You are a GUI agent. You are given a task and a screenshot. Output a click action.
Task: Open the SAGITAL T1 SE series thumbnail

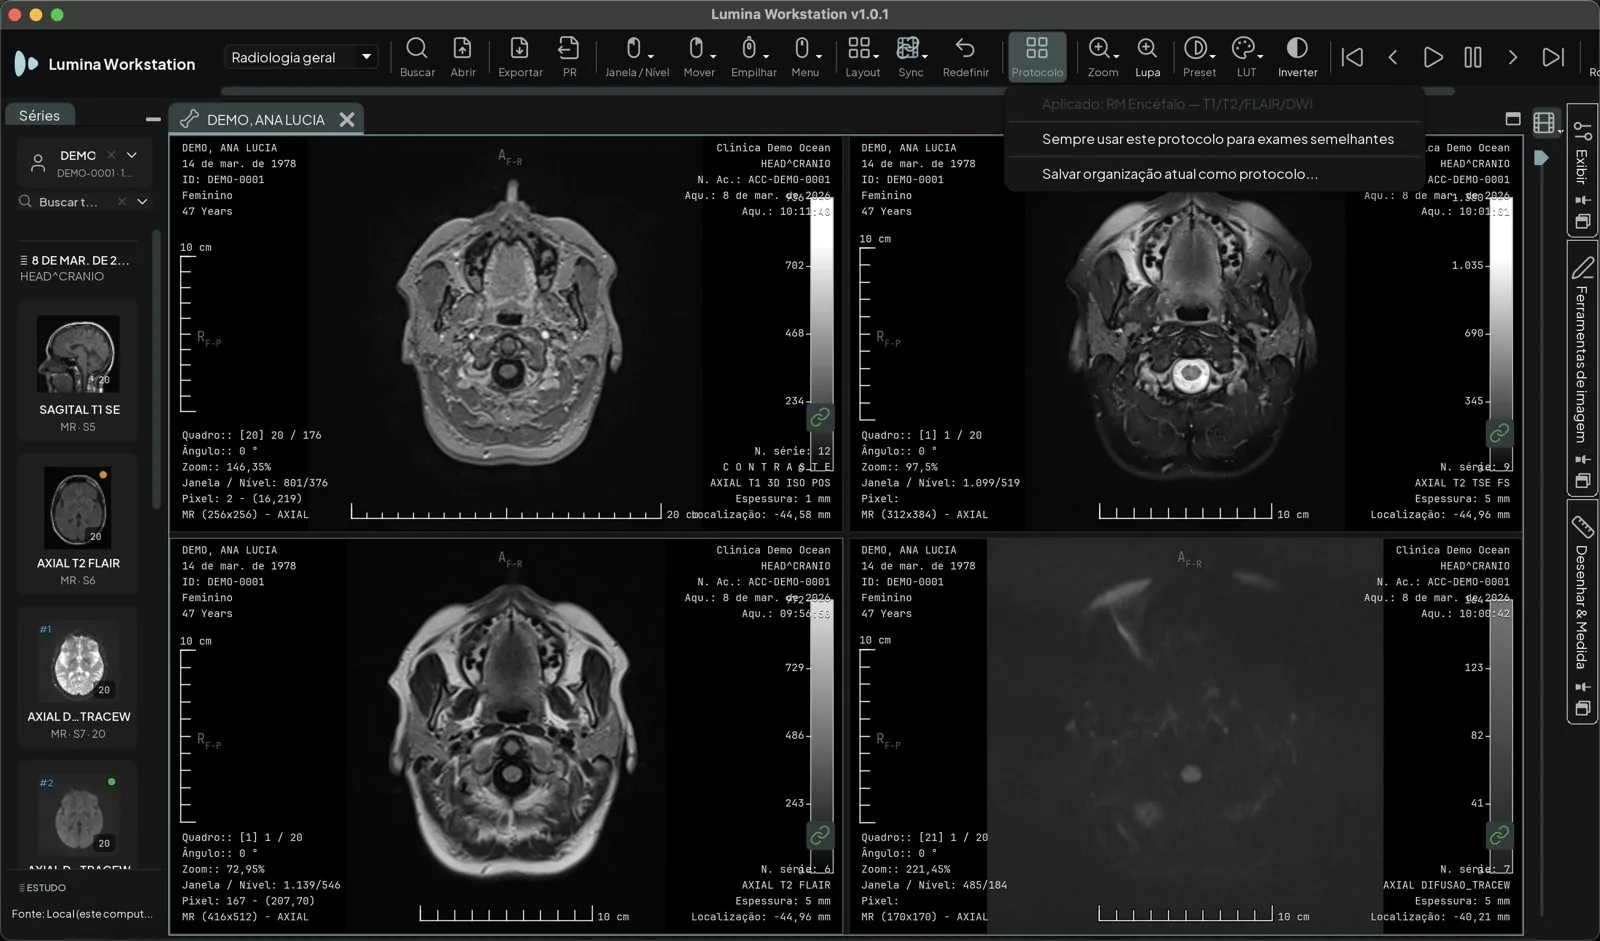click(78, 371)
